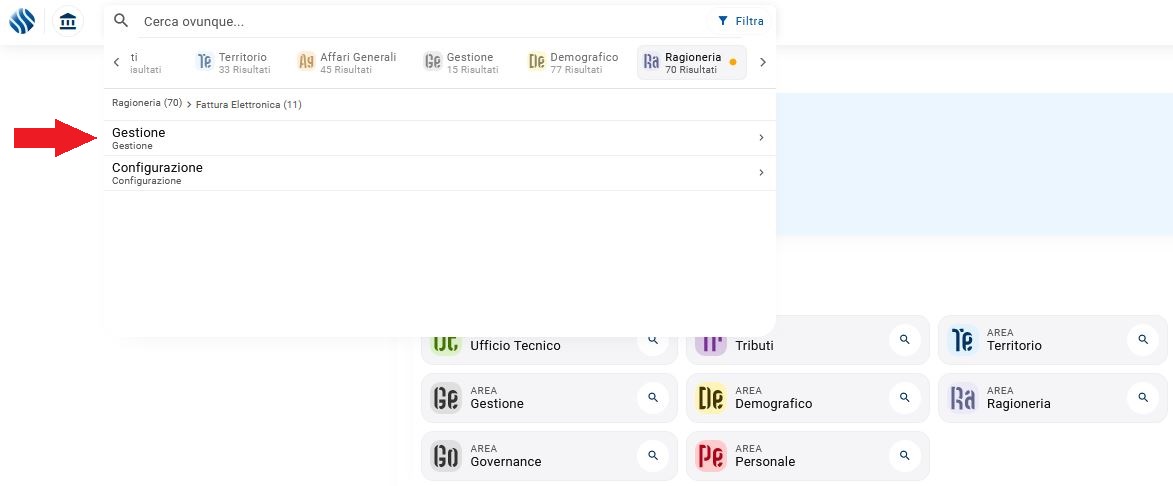This screenshot has height=486, width=1173.
Task: Search within the Governance area card
Action: tap(653, 456)
